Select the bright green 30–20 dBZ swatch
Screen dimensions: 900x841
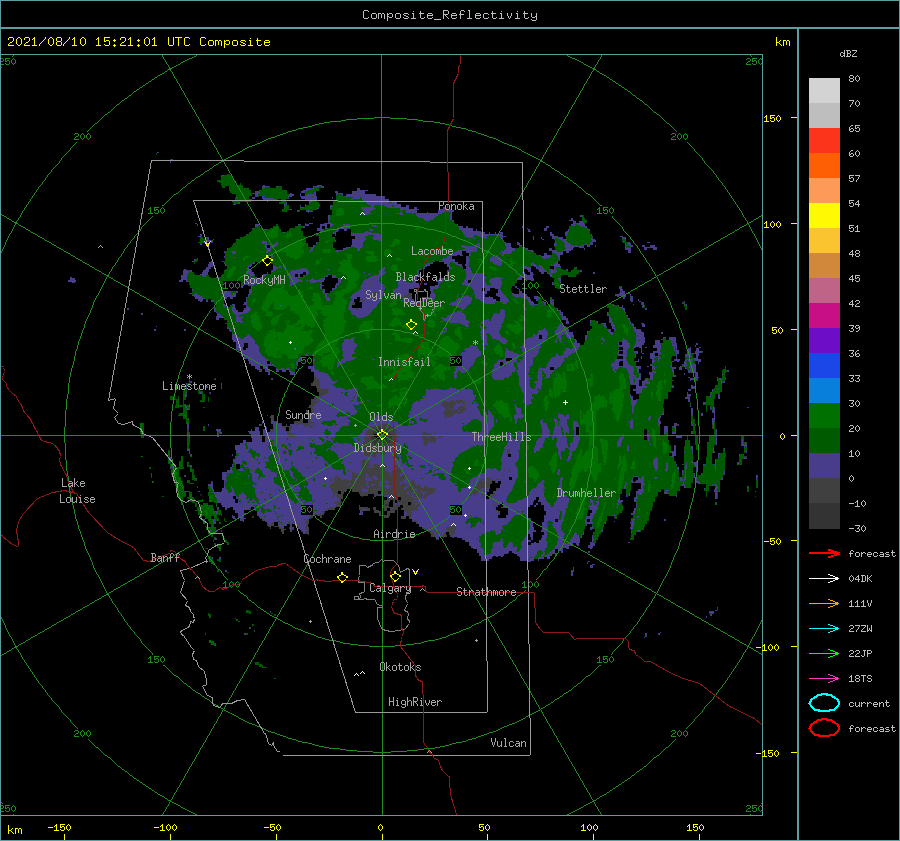click(x=824, y=416)
